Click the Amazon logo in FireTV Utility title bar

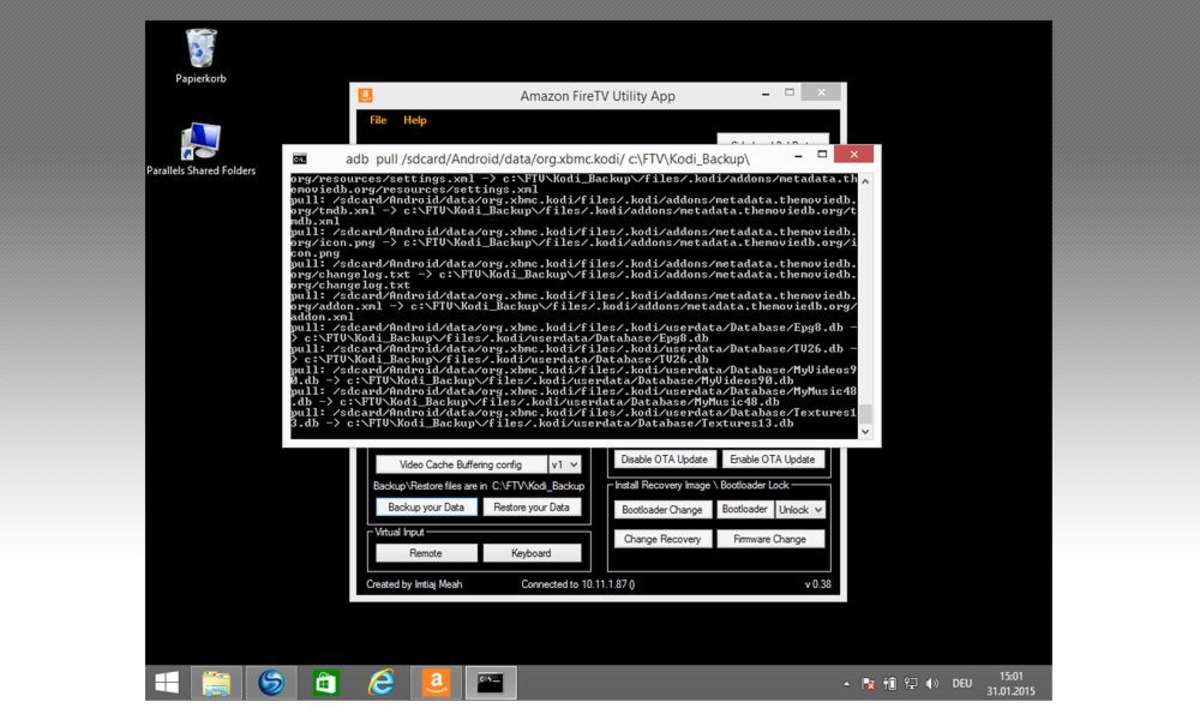(x=366, y=96)
